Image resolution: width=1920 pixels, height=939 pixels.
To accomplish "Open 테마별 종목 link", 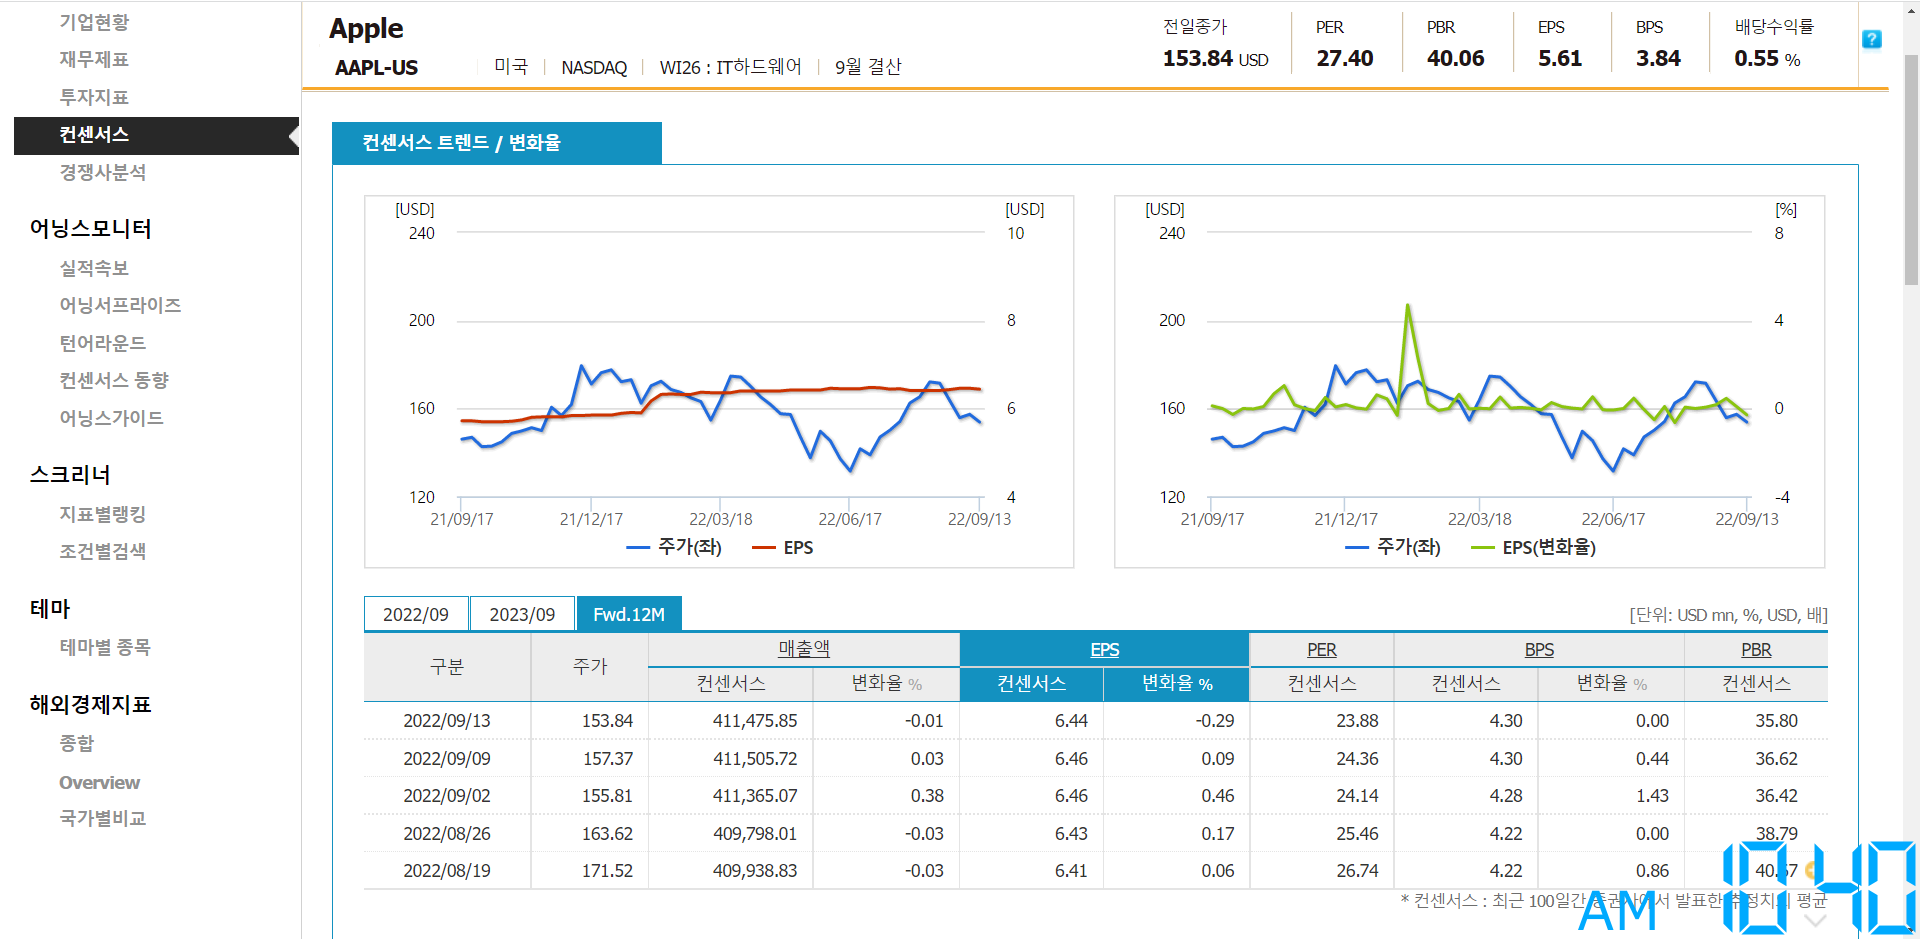I will [105, 647].
